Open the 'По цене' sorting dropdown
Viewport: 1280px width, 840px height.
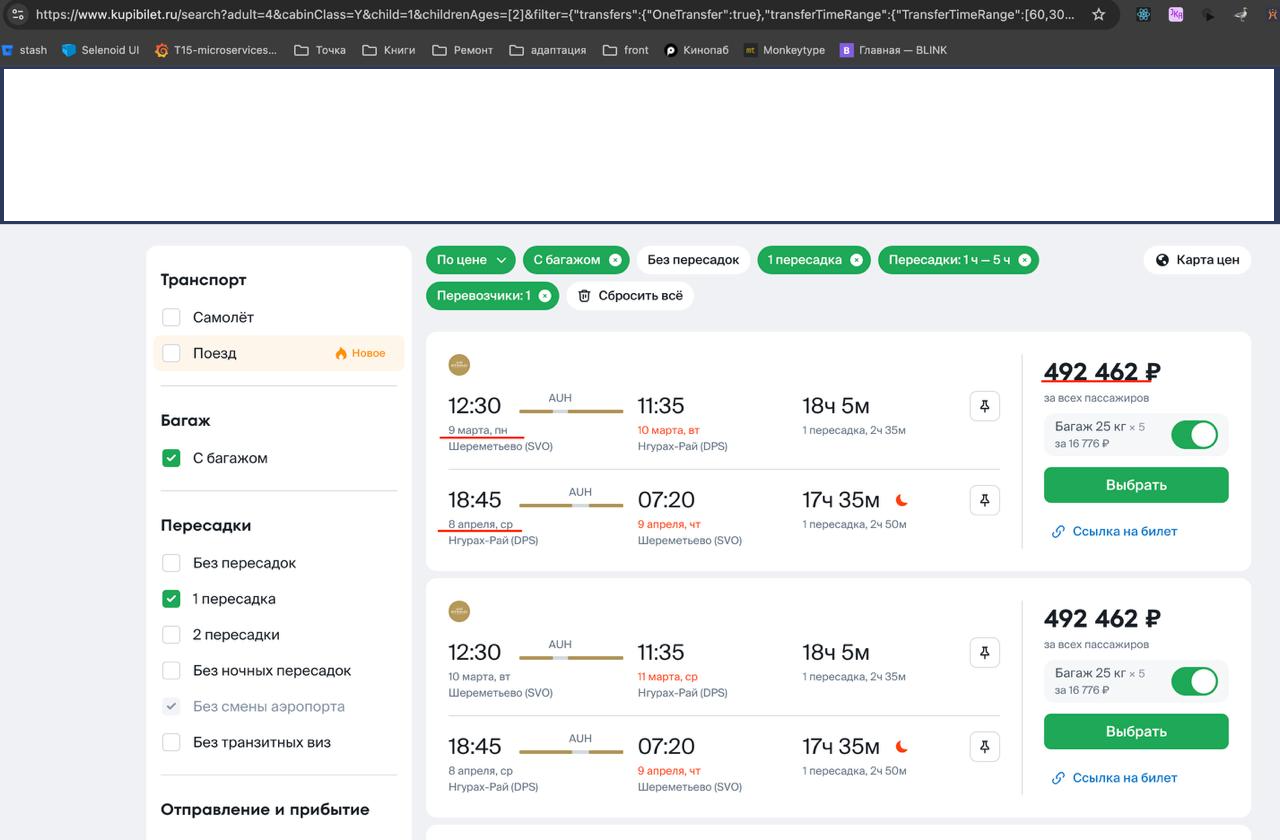(471, 260)
